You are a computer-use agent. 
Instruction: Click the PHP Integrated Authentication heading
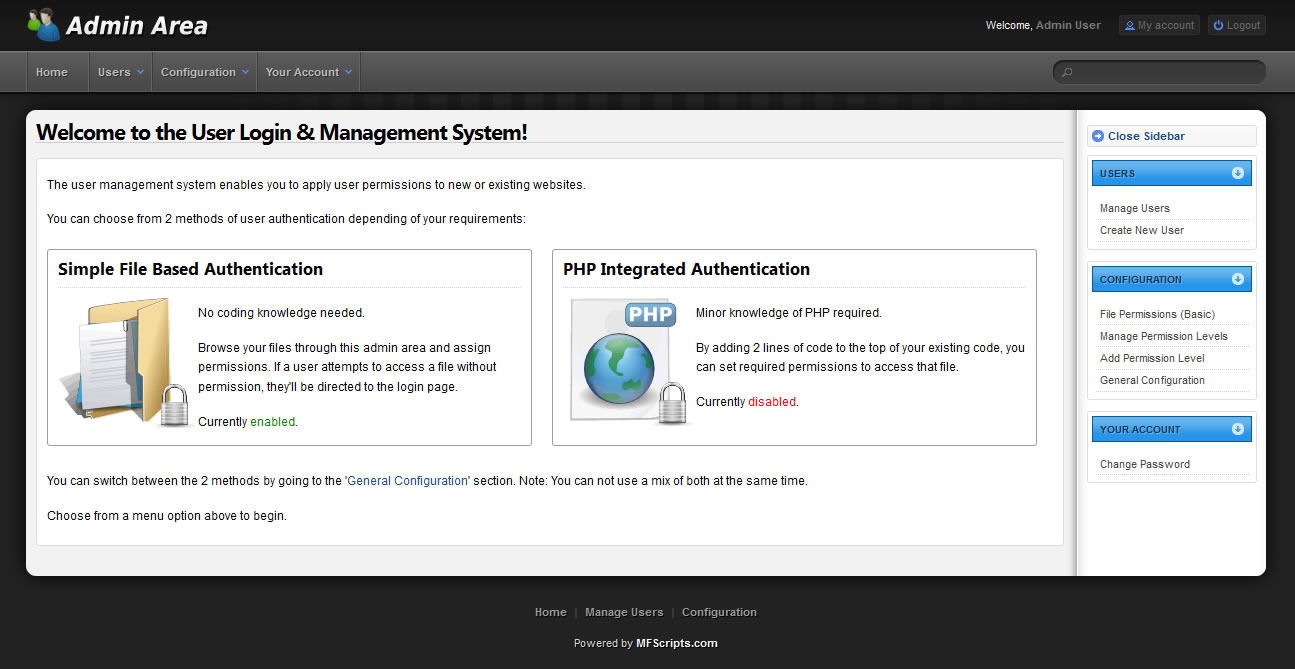[x=686, y=269]
